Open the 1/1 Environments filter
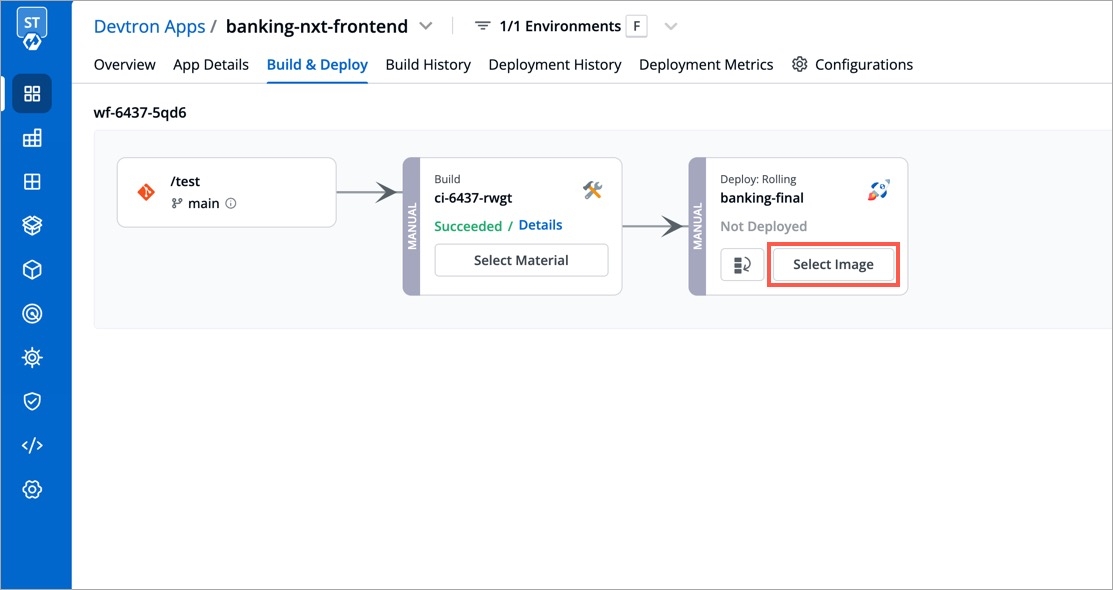Viewport: 1113px width, 590px height. pyautogui.click(x=547, y=26)
